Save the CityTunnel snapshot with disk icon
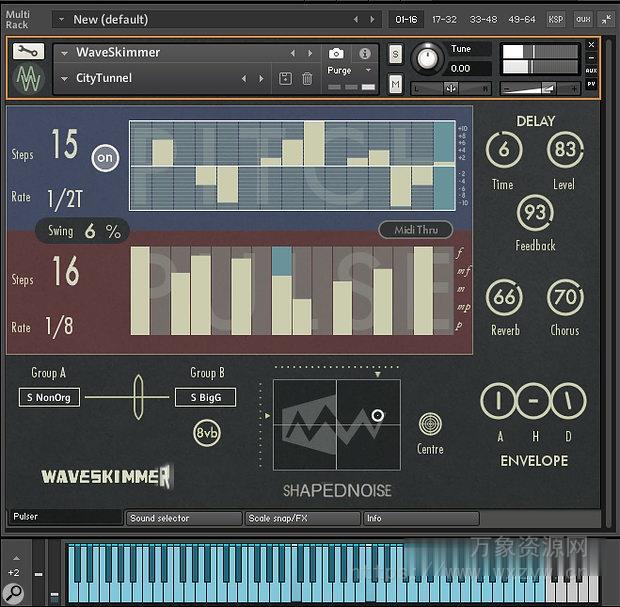620x607 pixels. click(x=285, y=78)
